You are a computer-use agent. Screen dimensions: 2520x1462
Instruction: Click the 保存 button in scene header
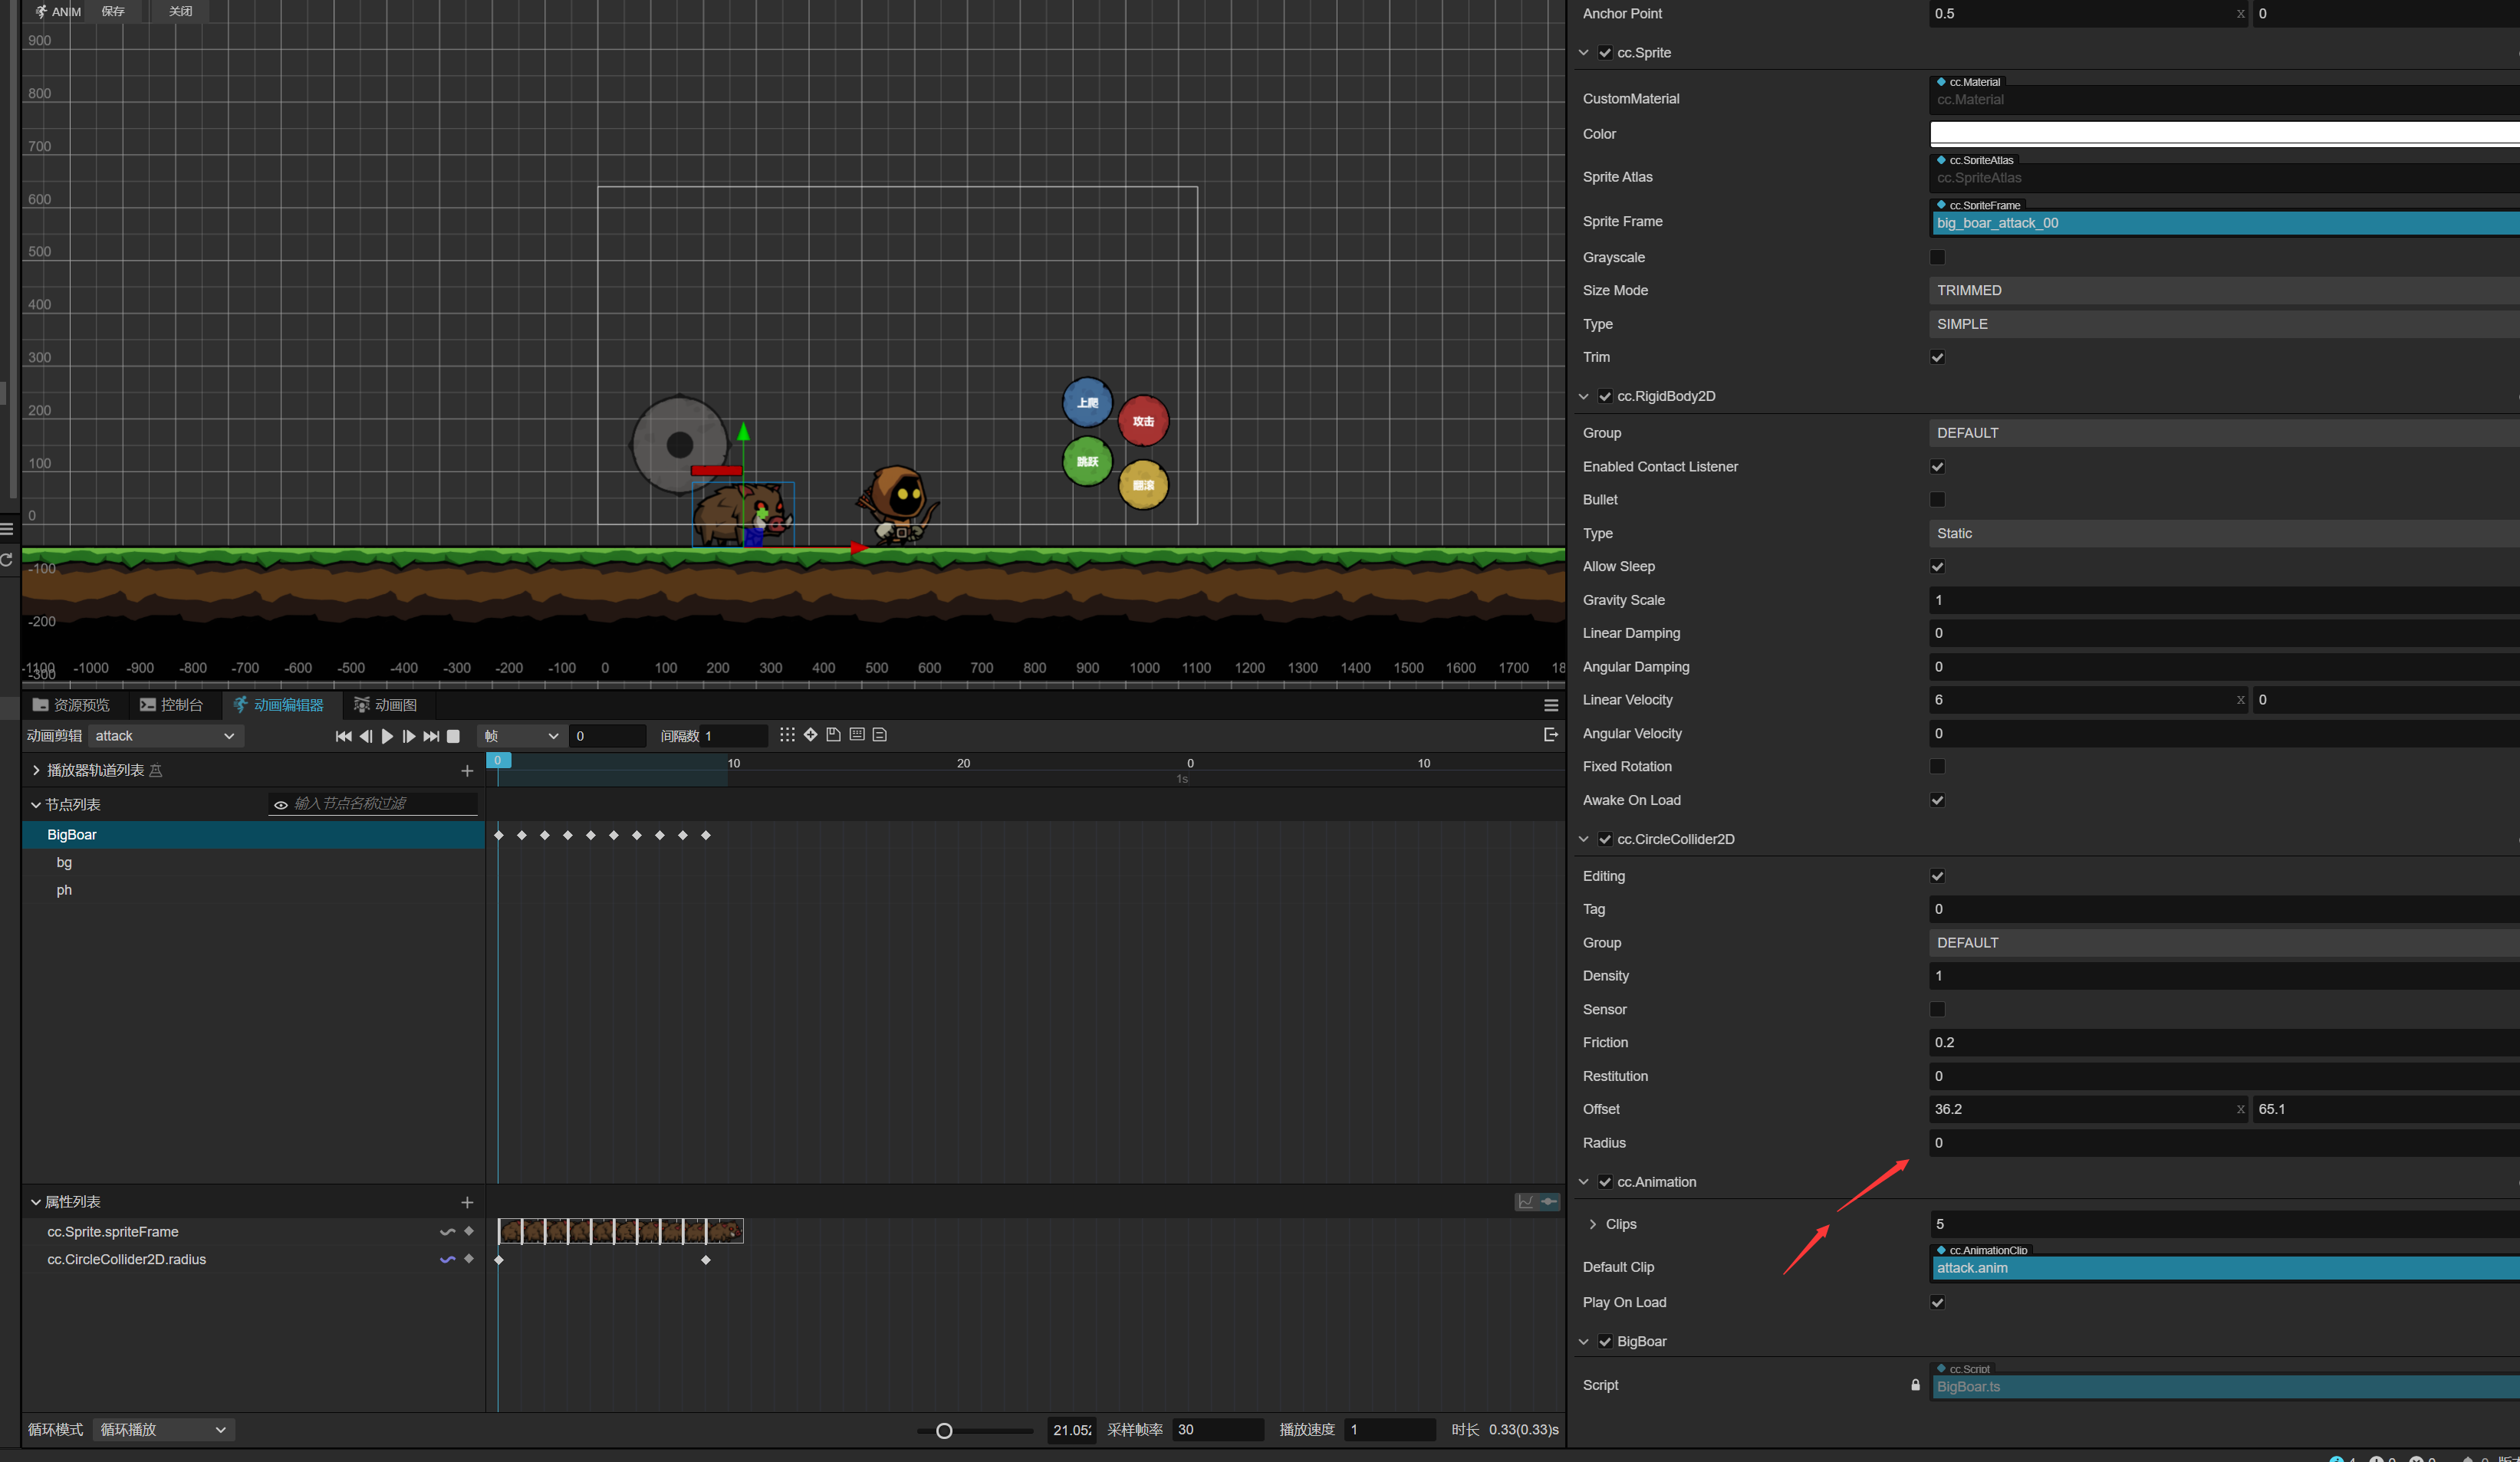(x=113, y=11)
